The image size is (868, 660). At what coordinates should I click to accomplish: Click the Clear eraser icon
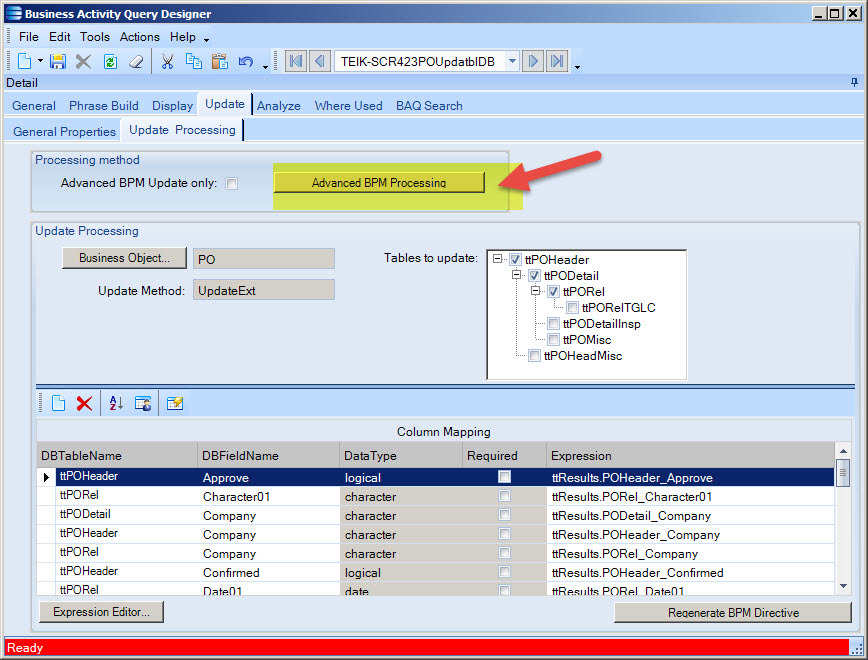pyautogui.click(x=137, y=62)
